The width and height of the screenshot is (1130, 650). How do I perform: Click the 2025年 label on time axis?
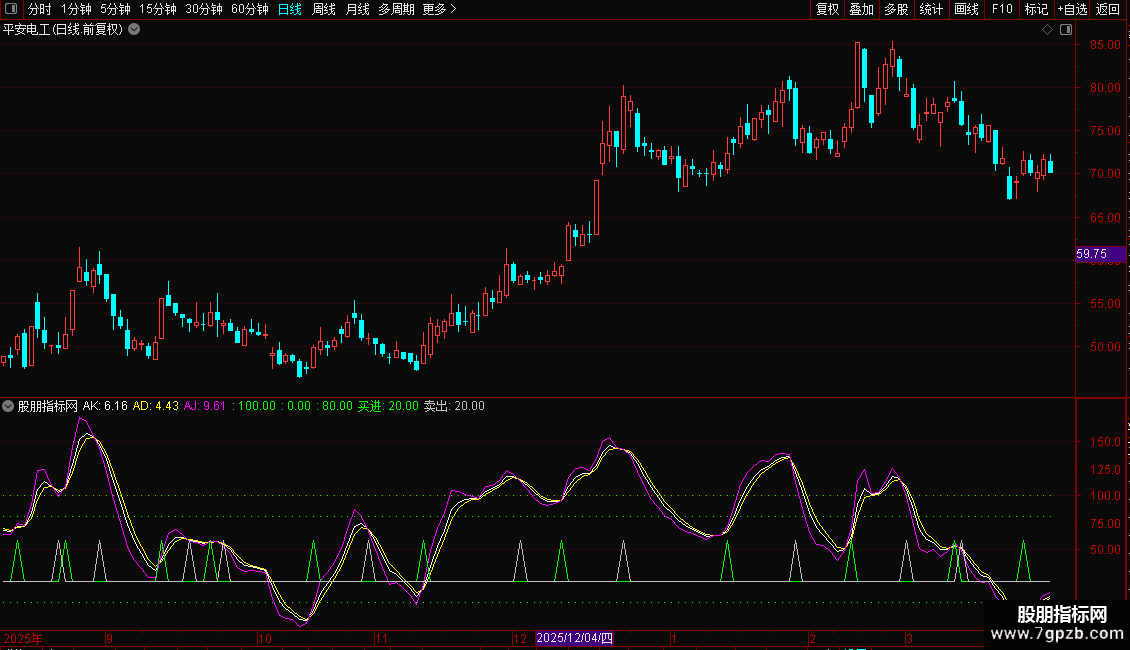click(x=23, y=638)
